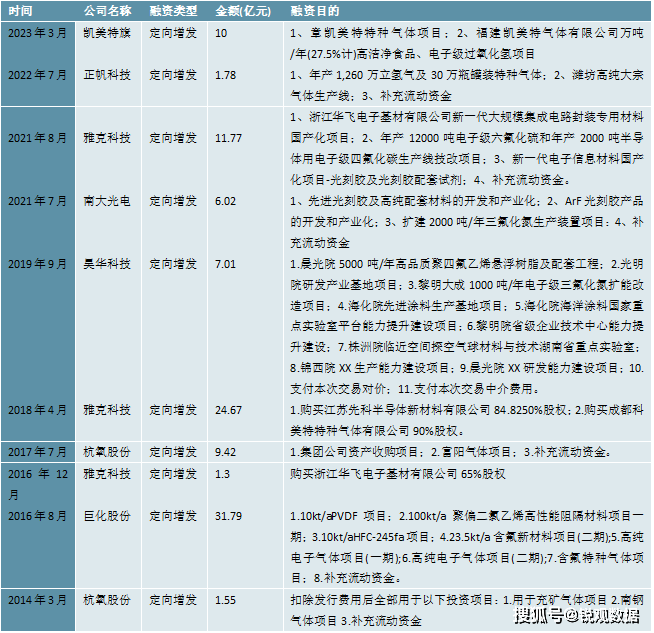Click purpose text starting 1.集团公司资产收购项目
Image resolution: width=654 pixels, height=633 pixels.
(451, 452)
